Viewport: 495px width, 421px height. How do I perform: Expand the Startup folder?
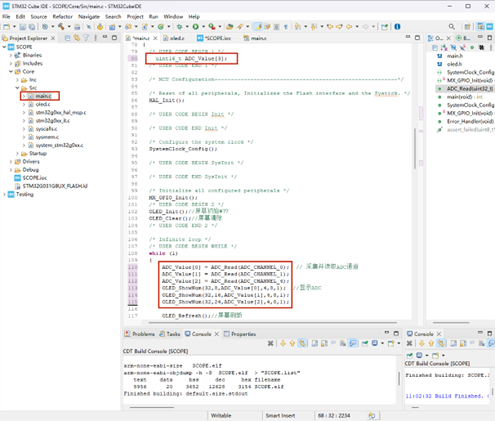(x=18, y=154)
